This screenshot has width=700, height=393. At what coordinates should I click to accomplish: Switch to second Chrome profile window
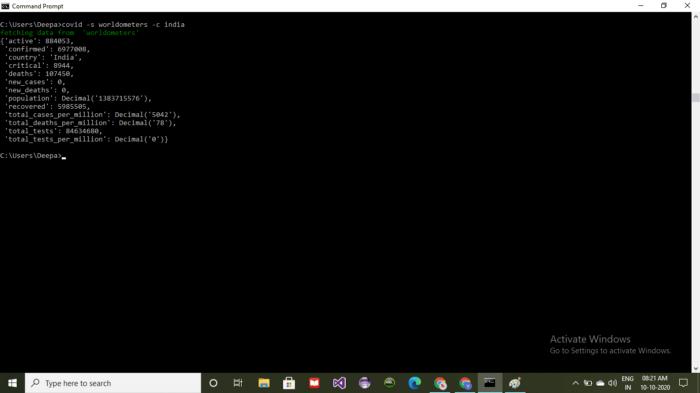coord(465,383)
